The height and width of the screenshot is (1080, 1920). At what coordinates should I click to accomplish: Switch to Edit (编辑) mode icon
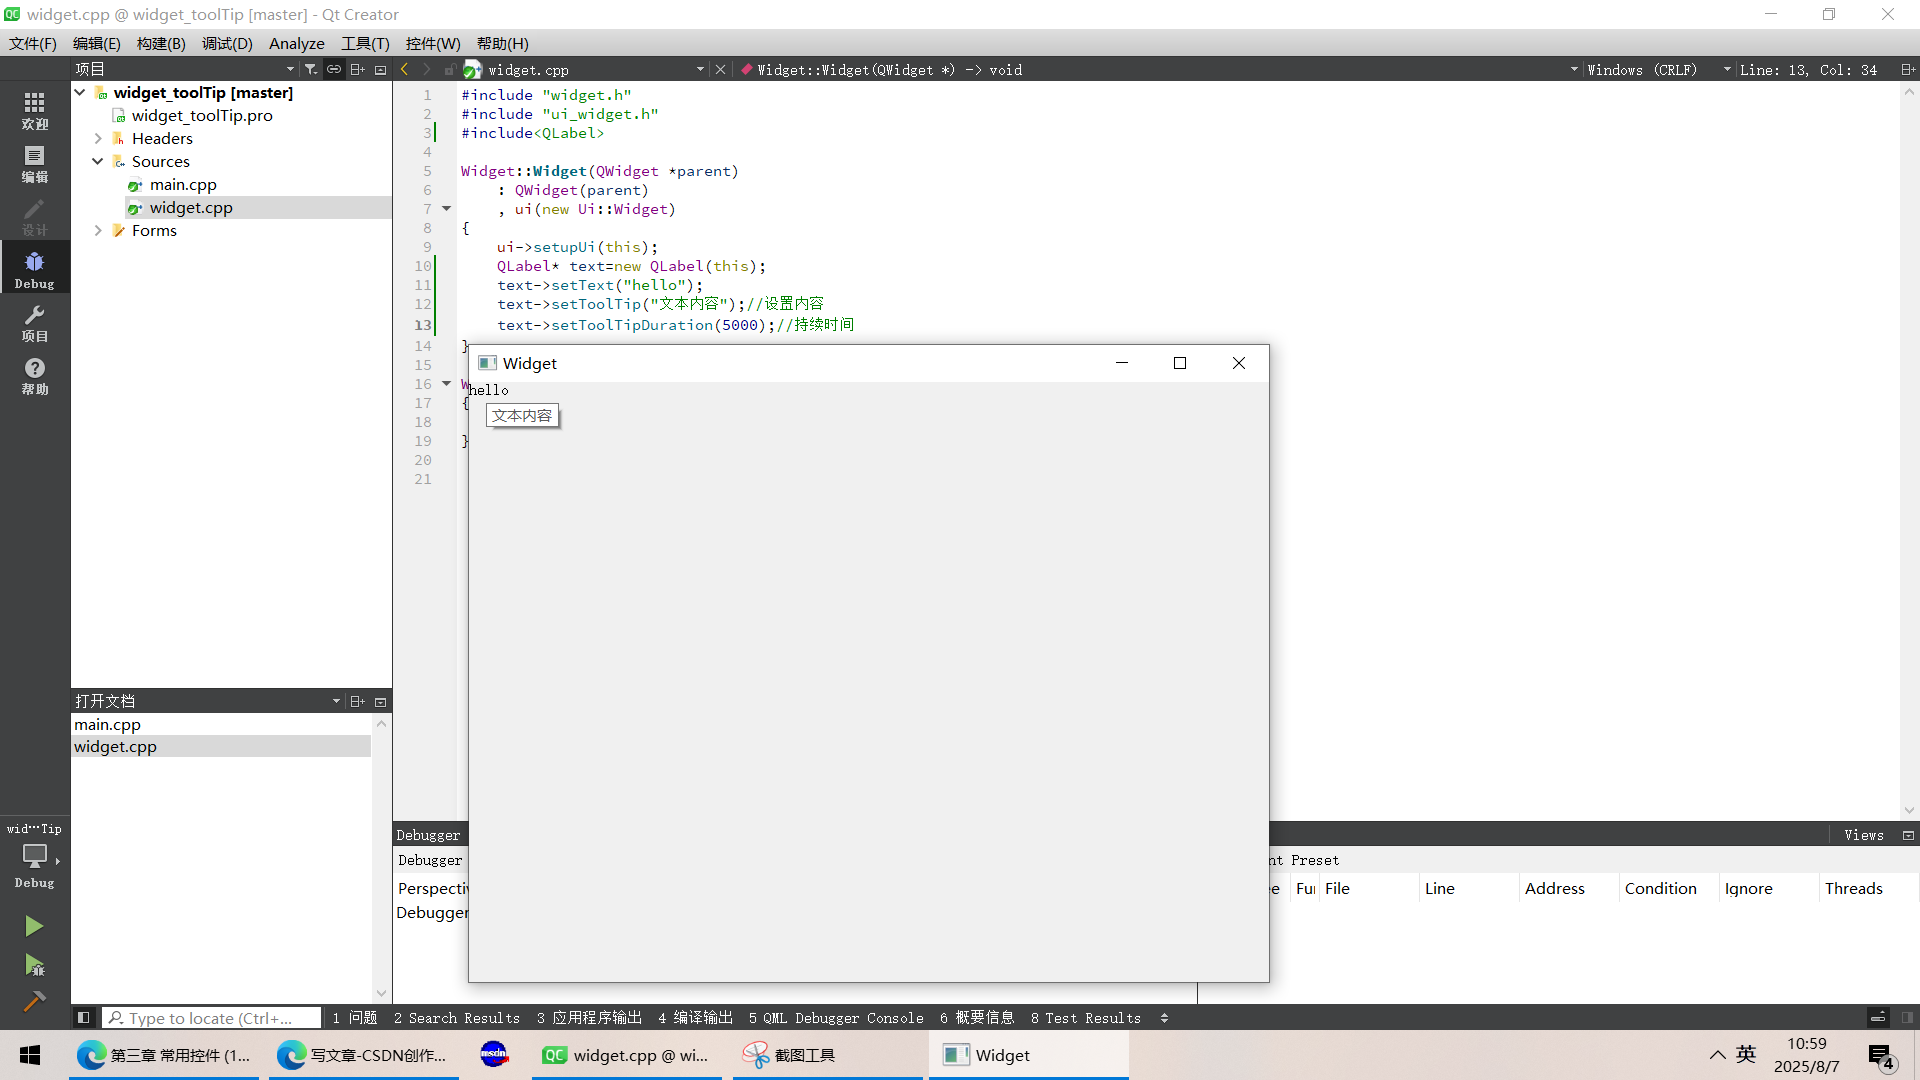click(x=34, y=163)
